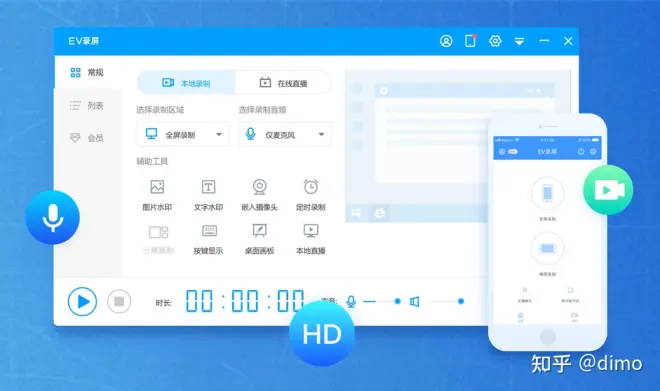Click the phone device icon with red dot
This screenshot has width=660, height=391.
(x=470, y=41)
